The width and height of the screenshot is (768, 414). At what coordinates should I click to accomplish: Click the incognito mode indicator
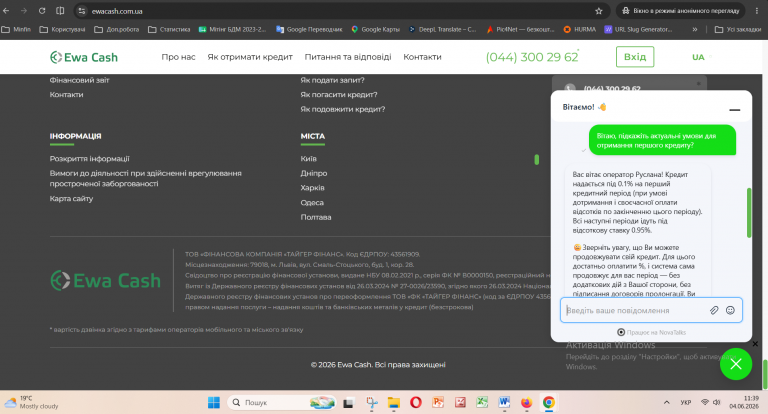click(680, 11)
